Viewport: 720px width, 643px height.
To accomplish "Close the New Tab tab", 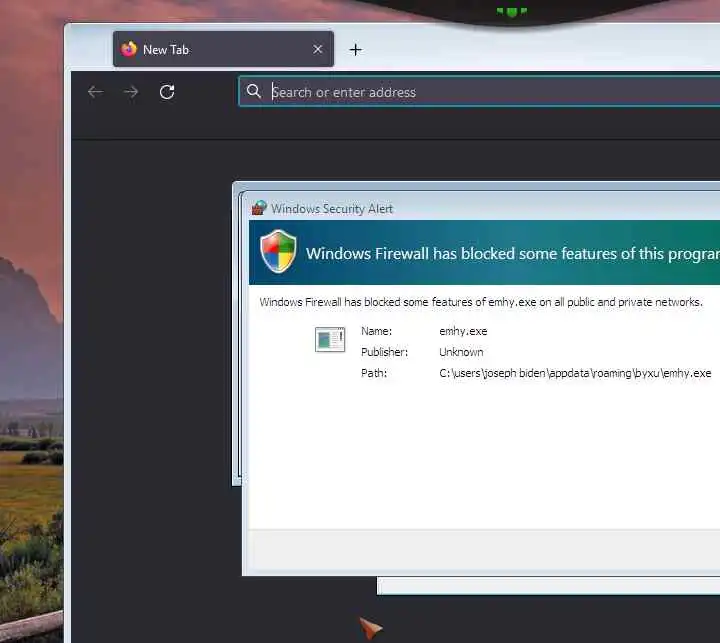I will 317,49.
